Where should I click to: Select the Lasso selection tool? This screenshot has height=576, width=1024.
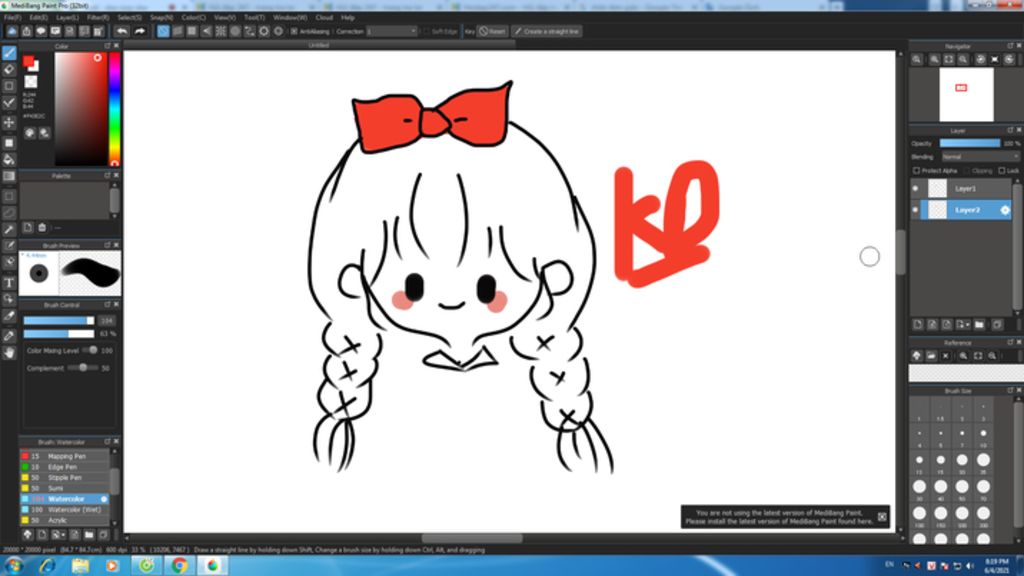pyautogui.click(x=9, y=213)
